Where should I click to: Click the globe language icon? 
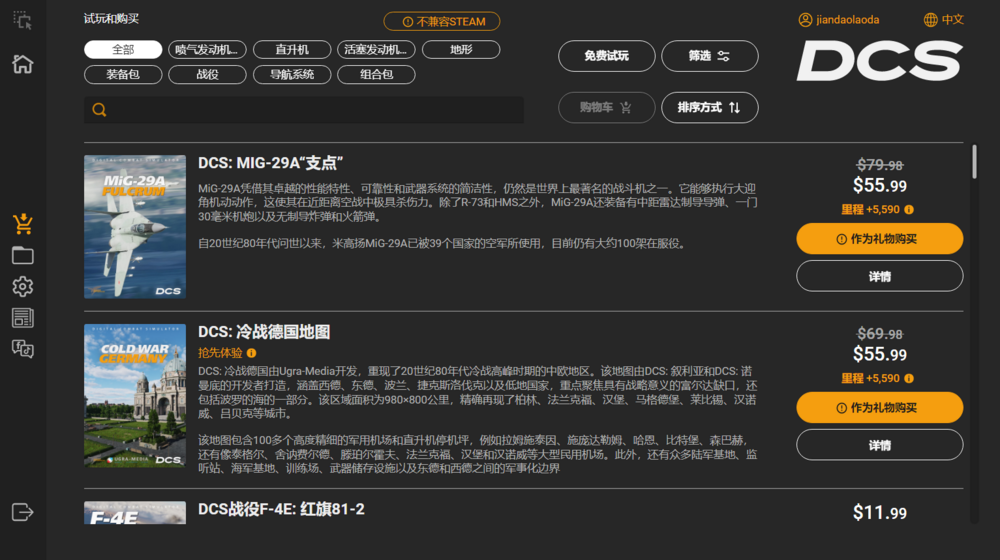pyautogui.click(x=930, y=20)
